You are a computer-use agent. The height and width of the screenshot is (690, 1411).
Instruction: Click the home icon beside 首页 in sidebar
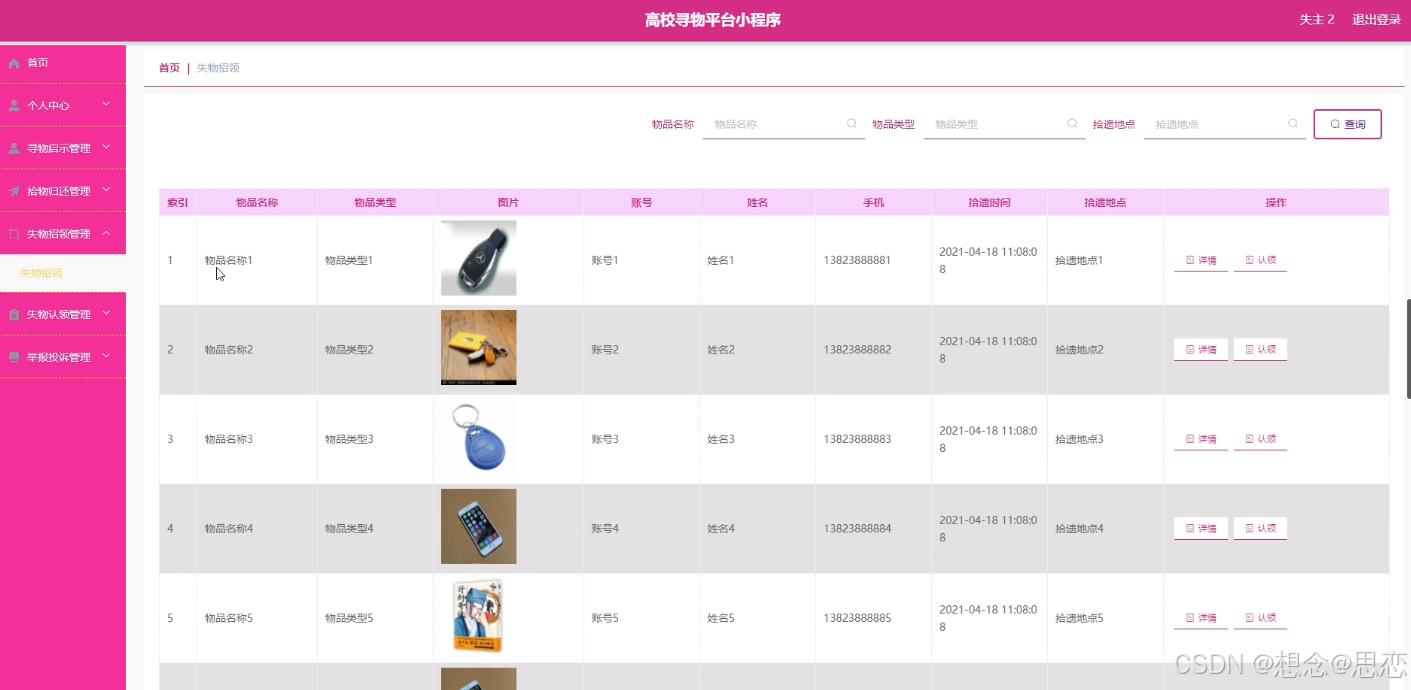14,63
